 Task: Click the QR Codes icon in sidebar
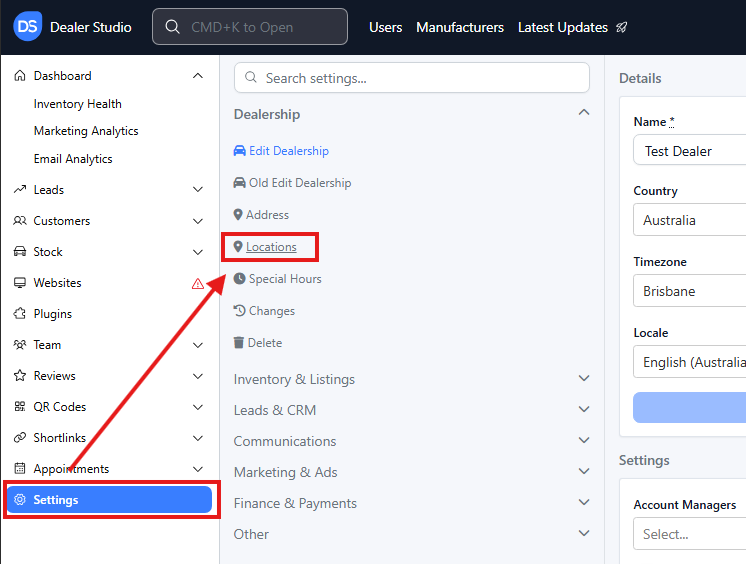(x=20, y=407)
